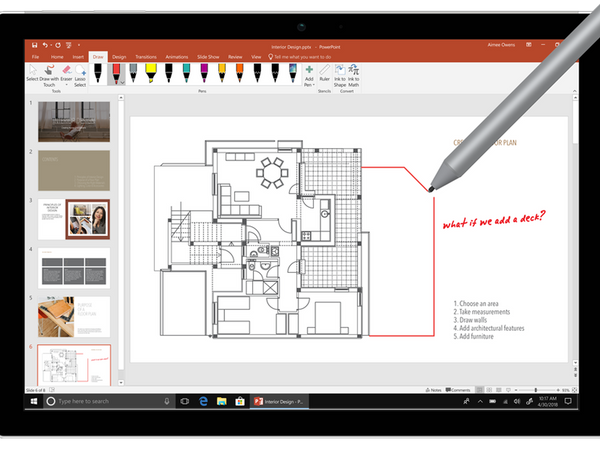Click the Type here to search box

[109, 401]
